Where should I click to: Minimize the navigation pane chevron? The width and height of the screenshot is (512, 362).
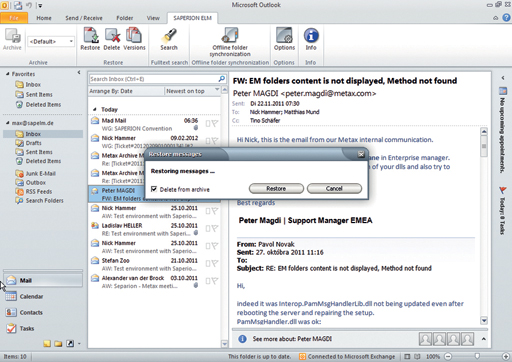click(79, 72)
